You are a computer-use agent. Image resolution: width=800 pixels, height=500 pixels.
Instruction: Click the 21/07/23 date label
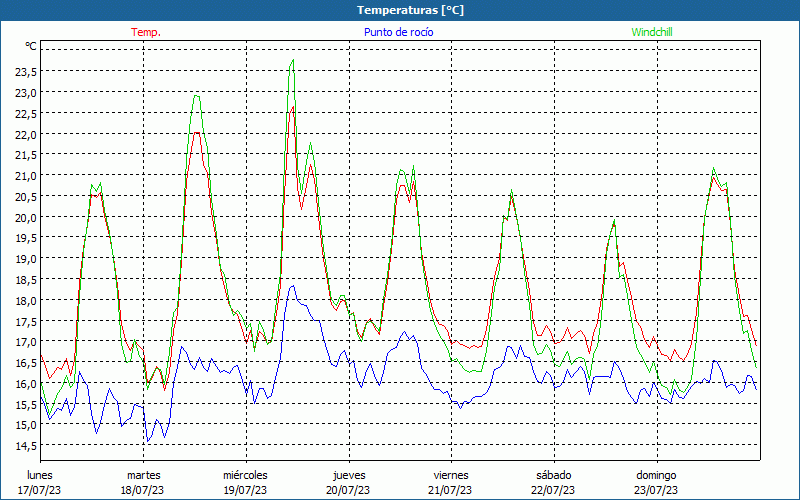pos(450,490)
